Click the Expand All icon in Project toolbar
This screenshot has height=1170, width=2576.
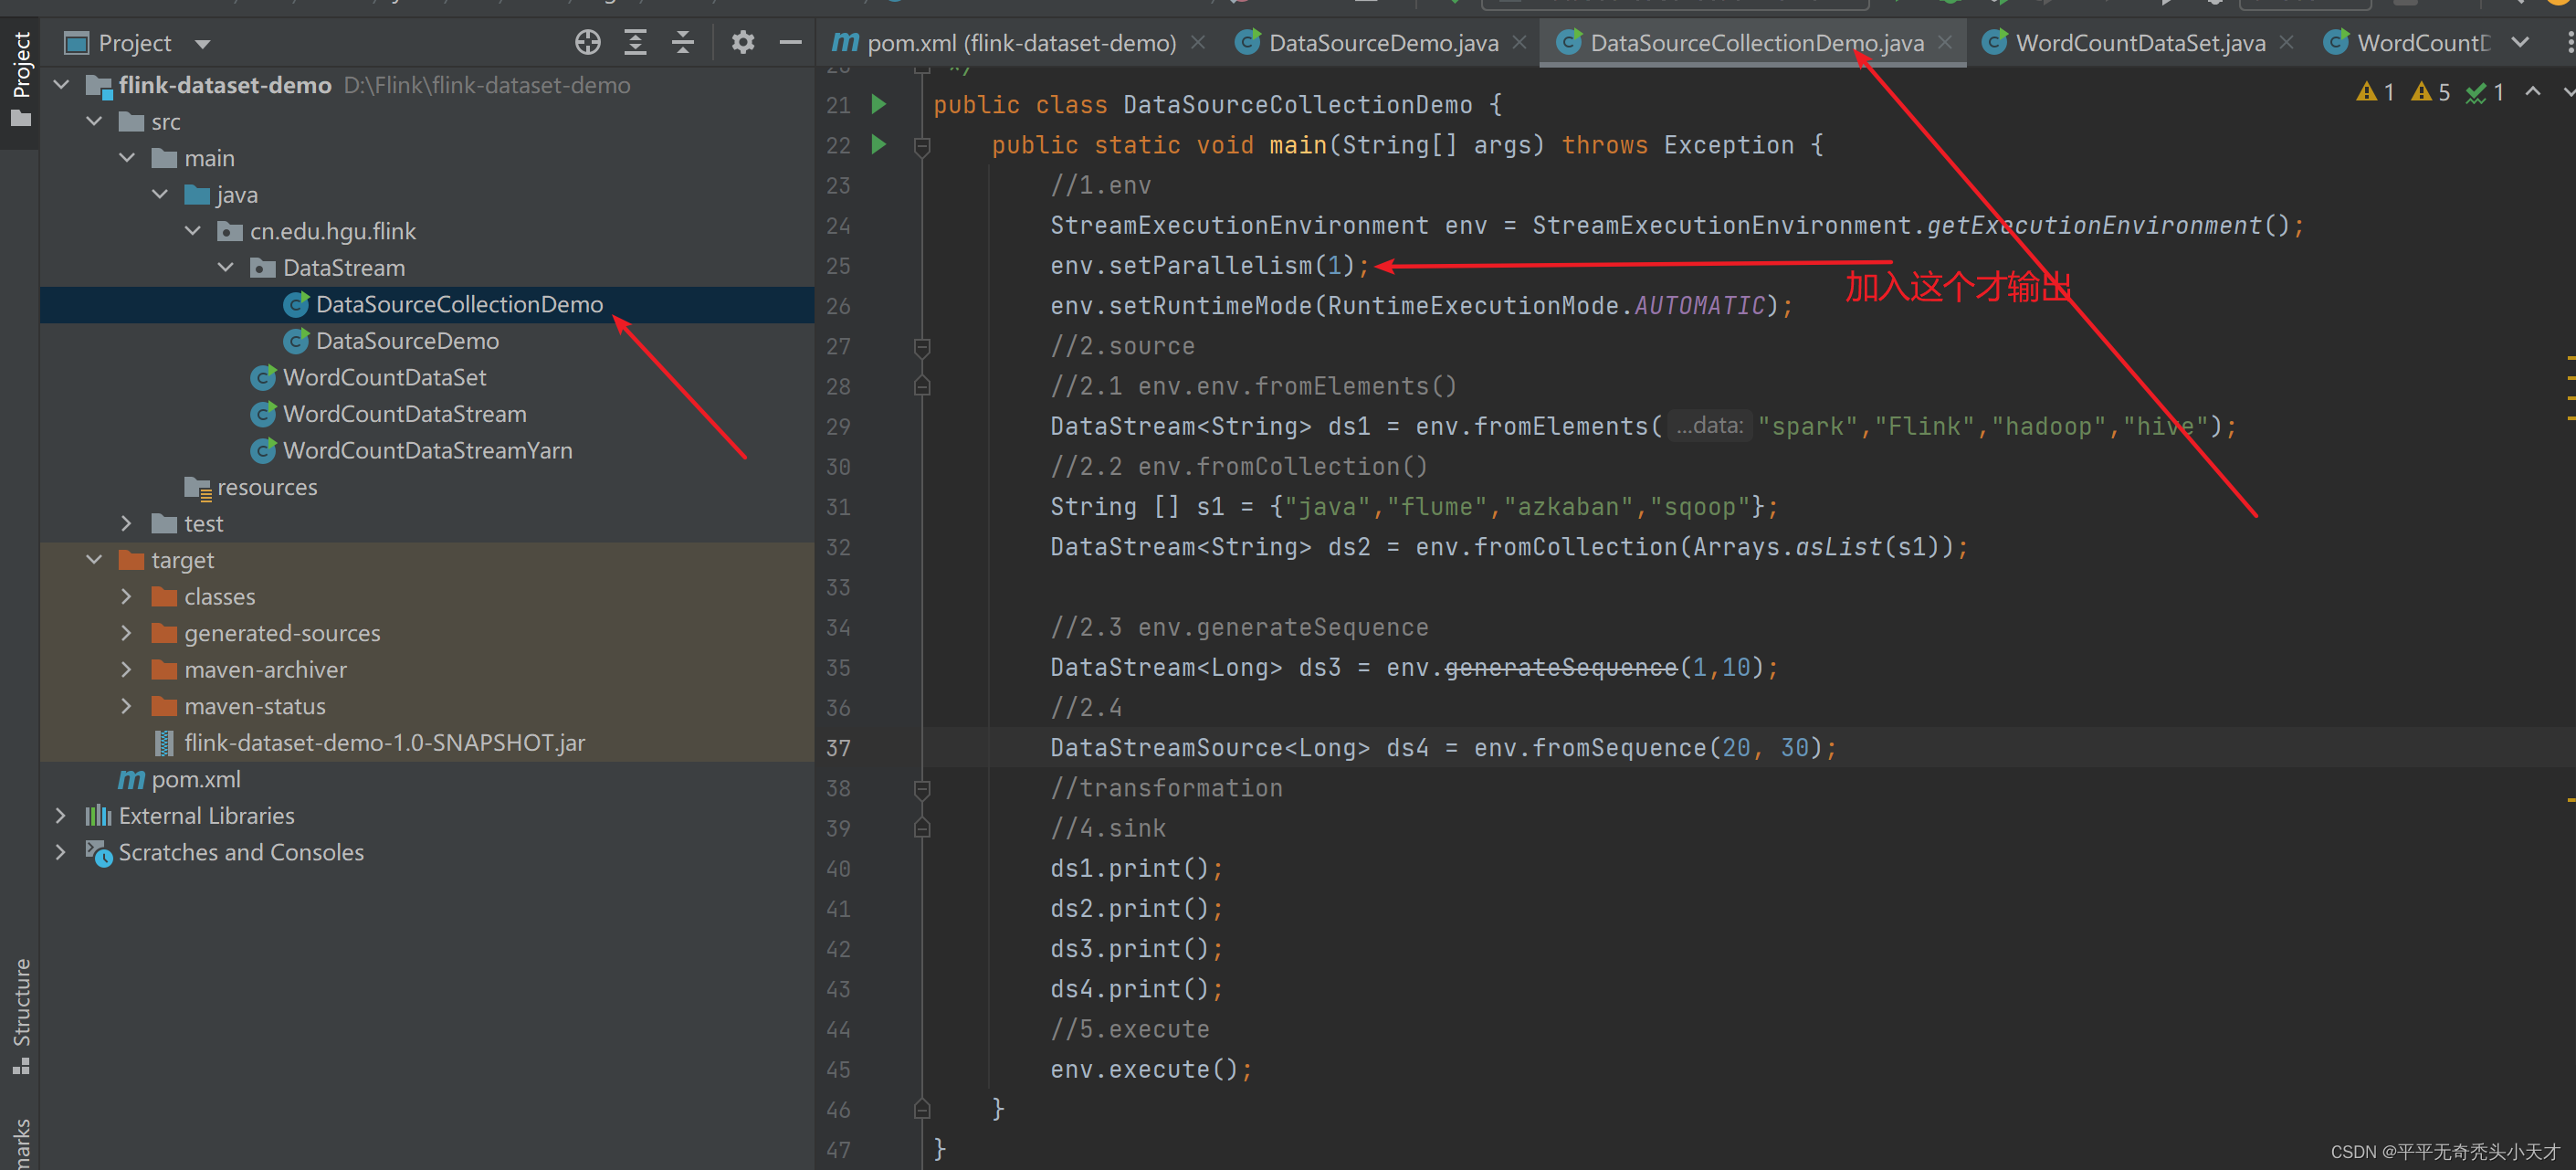click(x=635, y=42)
